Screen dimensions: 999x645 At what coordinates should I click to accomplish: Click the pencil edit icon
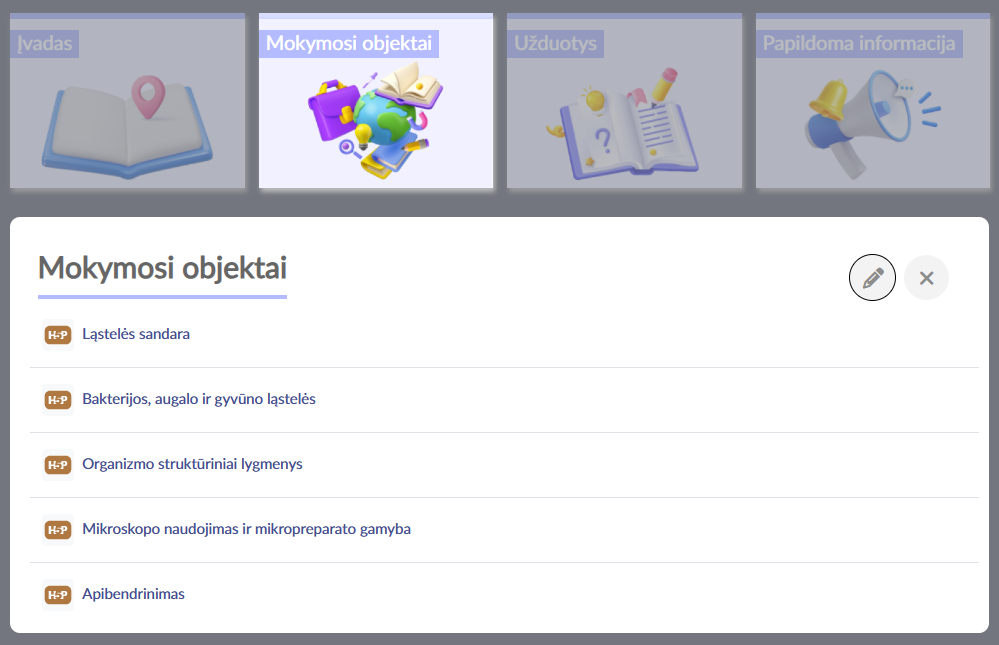[872, 278]
